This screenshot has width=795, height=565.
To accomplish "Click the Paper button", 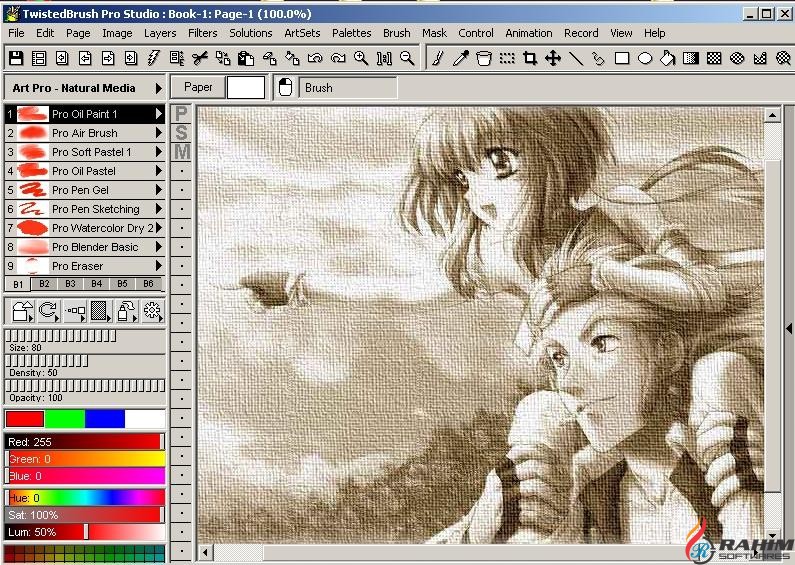I will pos(198,87).
